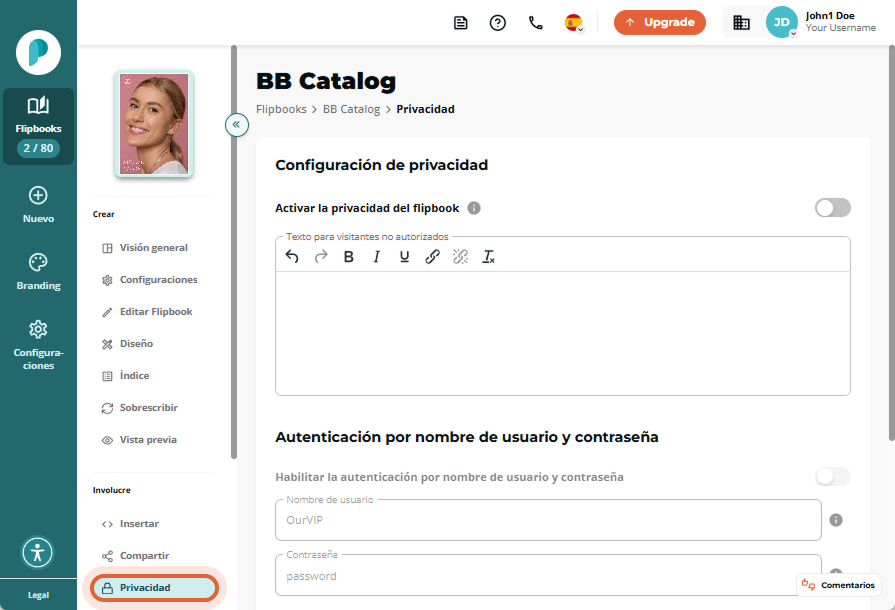Image resolution: width=895 pixels, height=610 pixels.
Task: Clear text formatting in the editor toolbar
Action: coord(488,257)
